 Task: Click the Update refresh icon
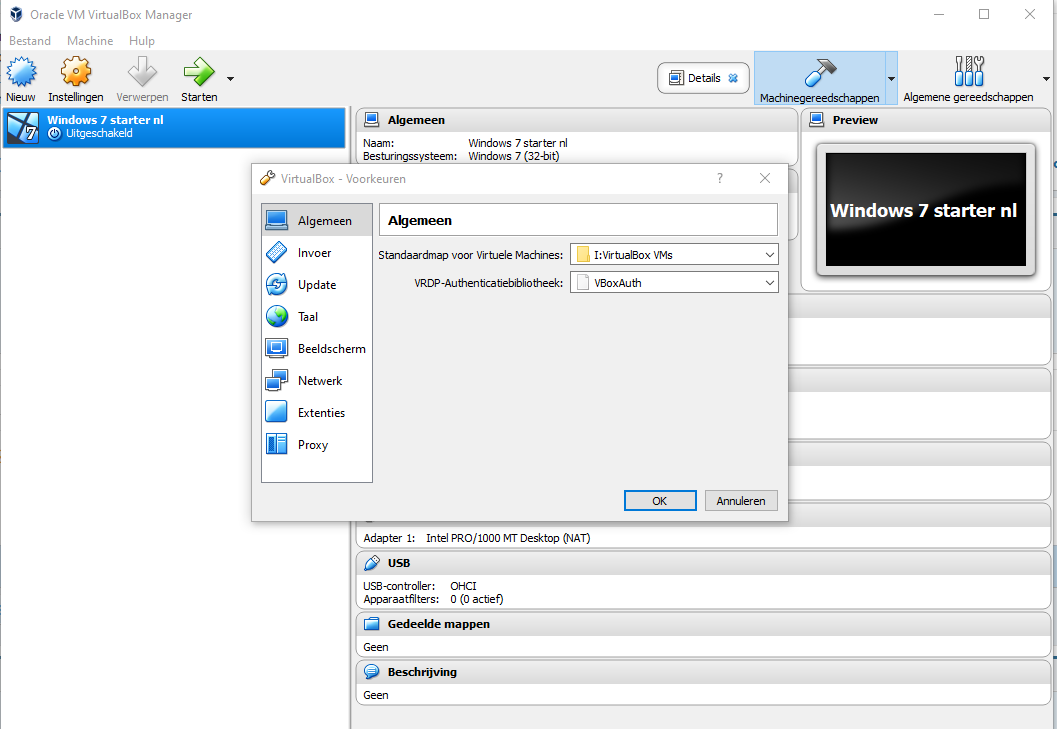coord(276,285)
